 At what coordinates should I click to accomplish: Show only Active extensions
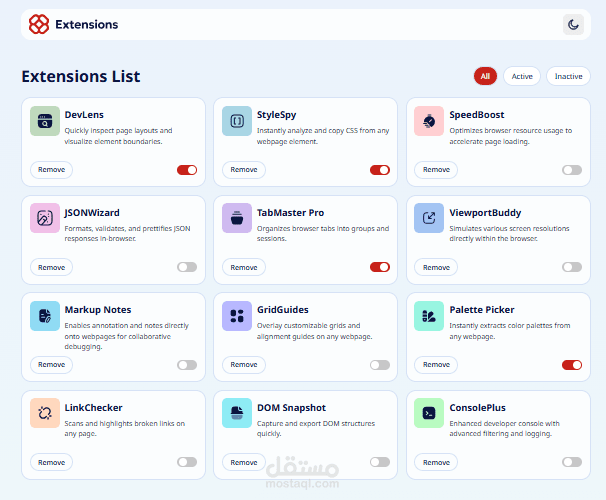[522, 76]
